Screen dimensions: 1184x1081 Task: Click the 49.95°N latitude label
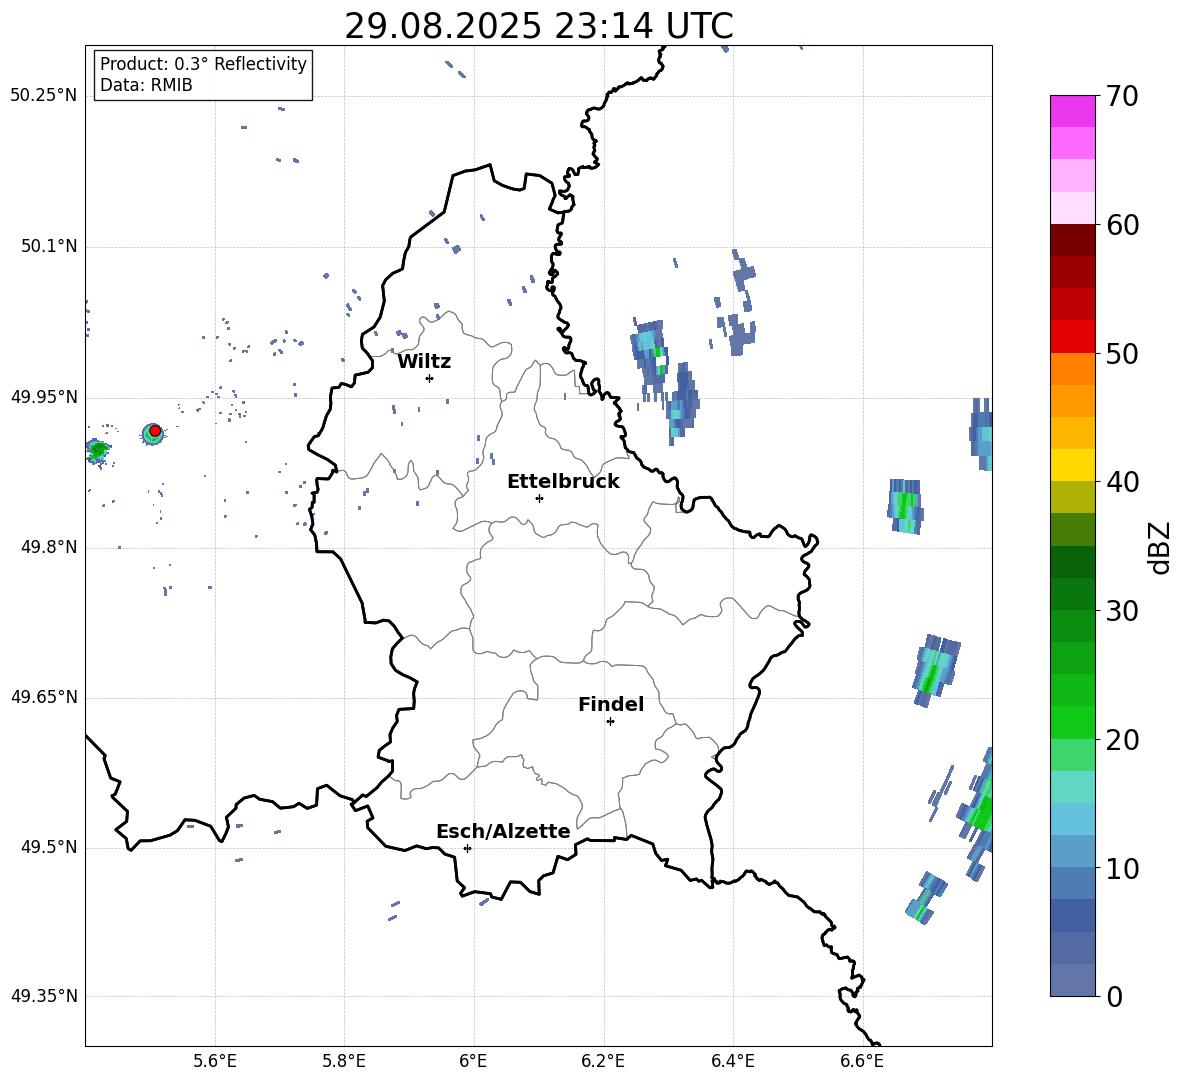(44, 396)
